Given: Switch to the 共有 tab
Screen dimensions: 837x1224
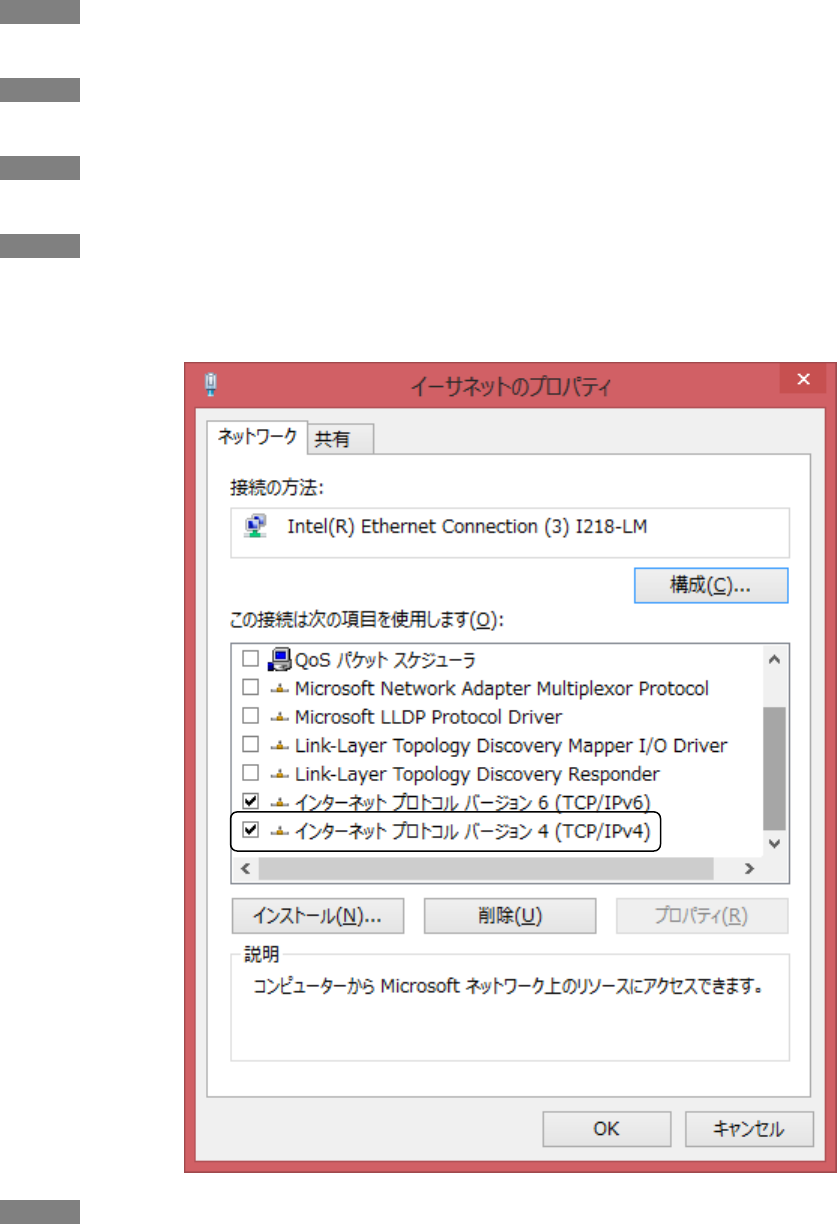Looking at the screenshot, I should tap(340, 439).
